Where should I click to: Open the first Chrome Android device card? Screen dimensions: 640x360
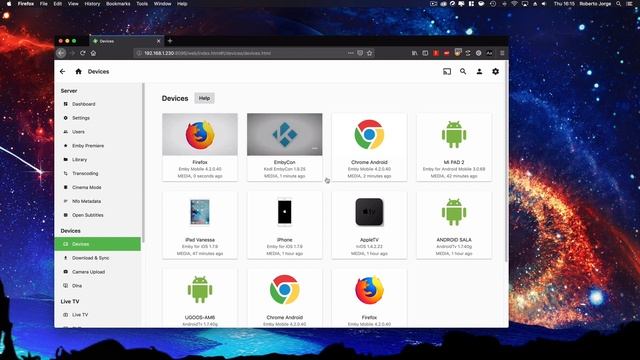(x=369, y=147)
